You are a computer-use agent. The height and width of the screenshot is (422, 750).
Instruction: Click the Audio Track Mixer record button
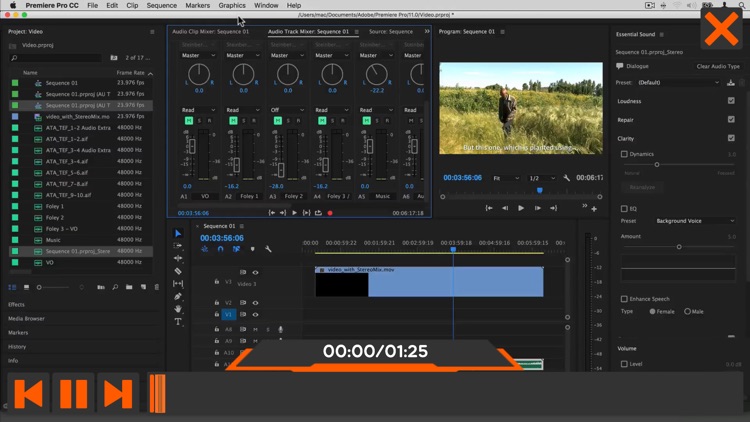(x=330, y=213)
